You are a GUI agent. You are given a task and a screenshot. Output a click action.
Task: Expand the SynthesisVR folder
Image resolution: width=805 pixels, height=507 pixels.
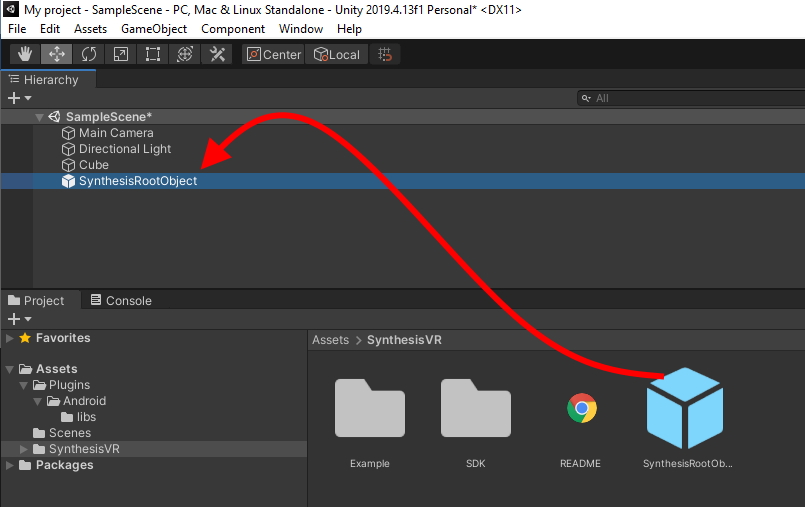coord(24,449)
